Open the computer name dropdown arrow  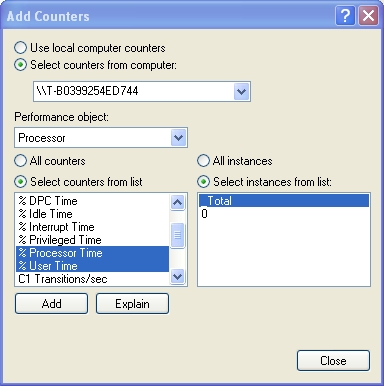[242, 91]
